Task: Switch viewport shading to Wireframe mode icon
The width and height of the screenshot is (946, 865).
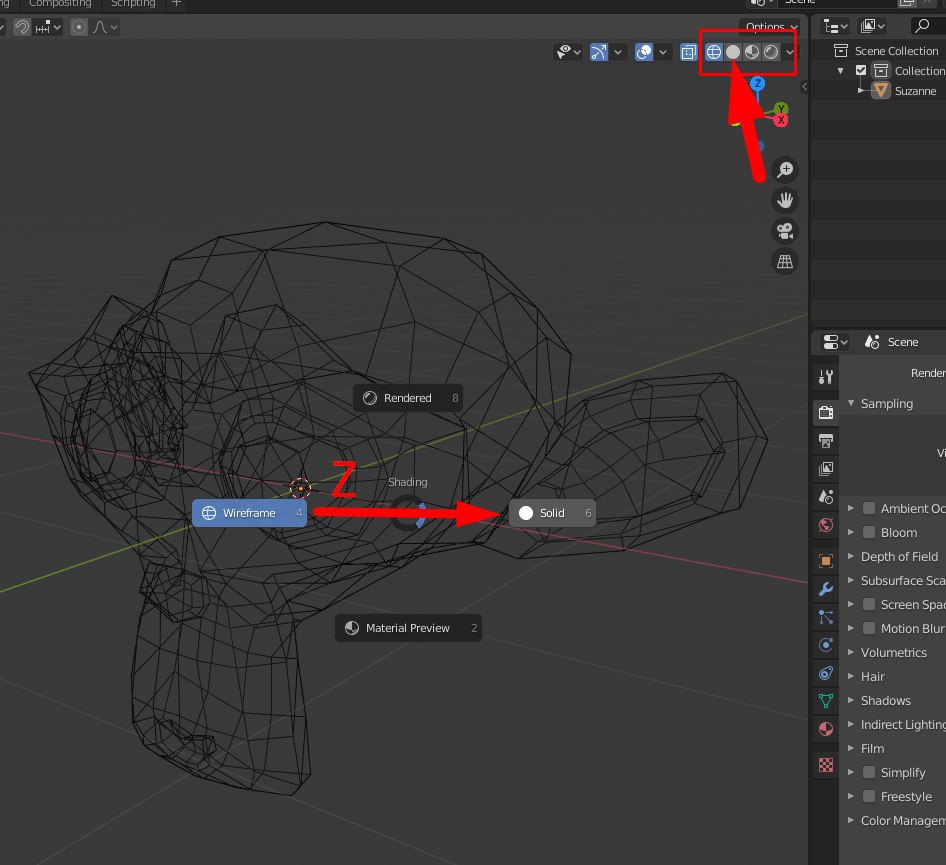Action: pyautogui.click(x=714, y=52)
